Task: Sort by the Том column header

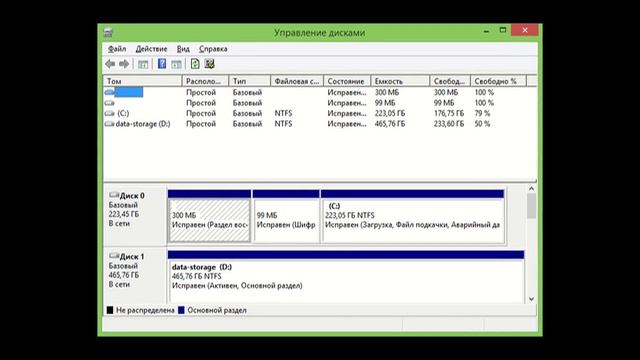Action: [142, 81]
